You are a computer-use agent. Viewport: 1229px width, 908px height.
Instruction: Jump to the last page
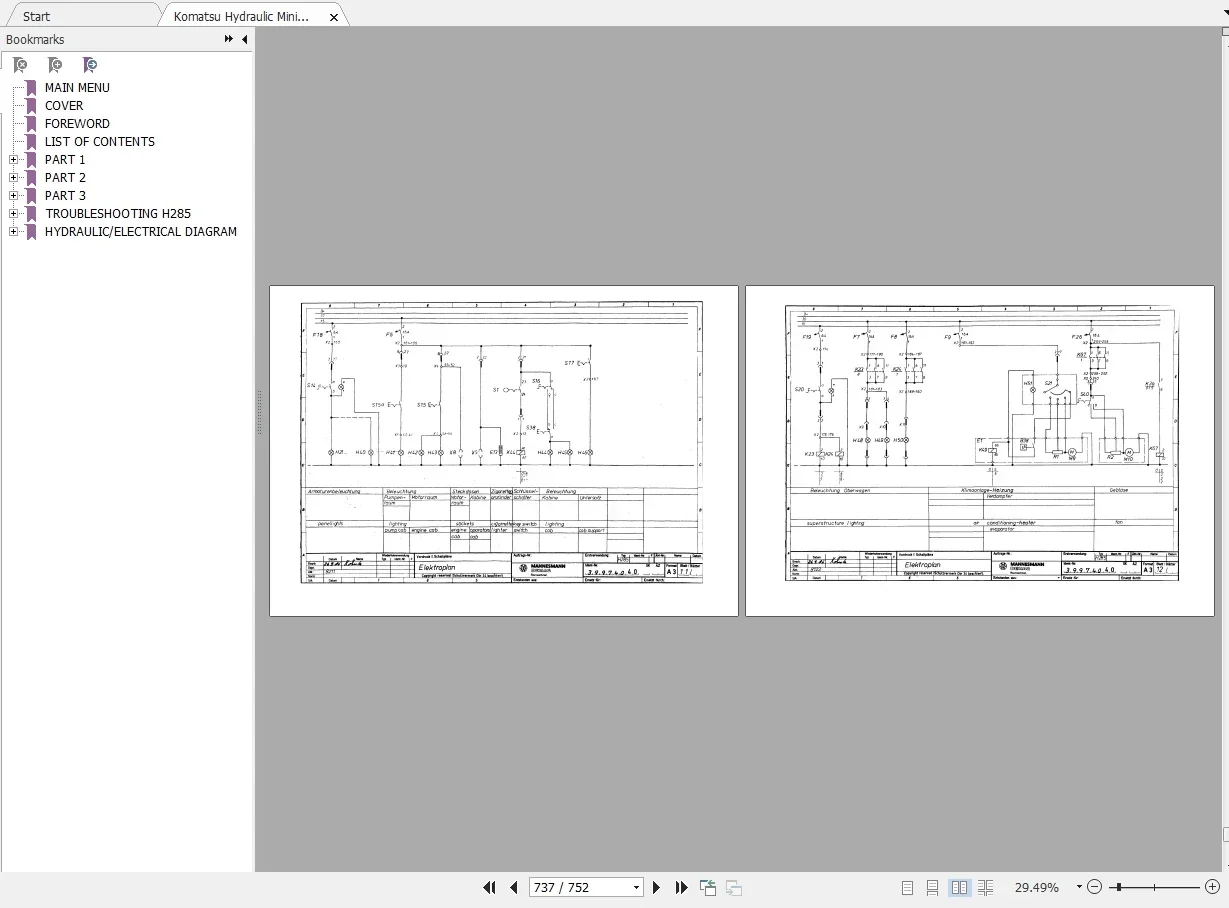(682, 887)
